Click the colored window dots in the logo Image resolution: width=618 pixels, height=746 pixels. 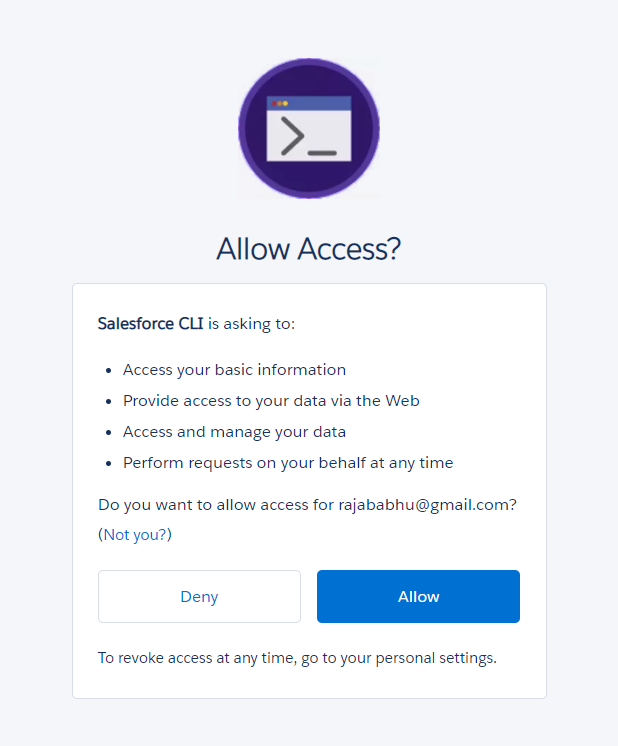(x=280, y=103)
